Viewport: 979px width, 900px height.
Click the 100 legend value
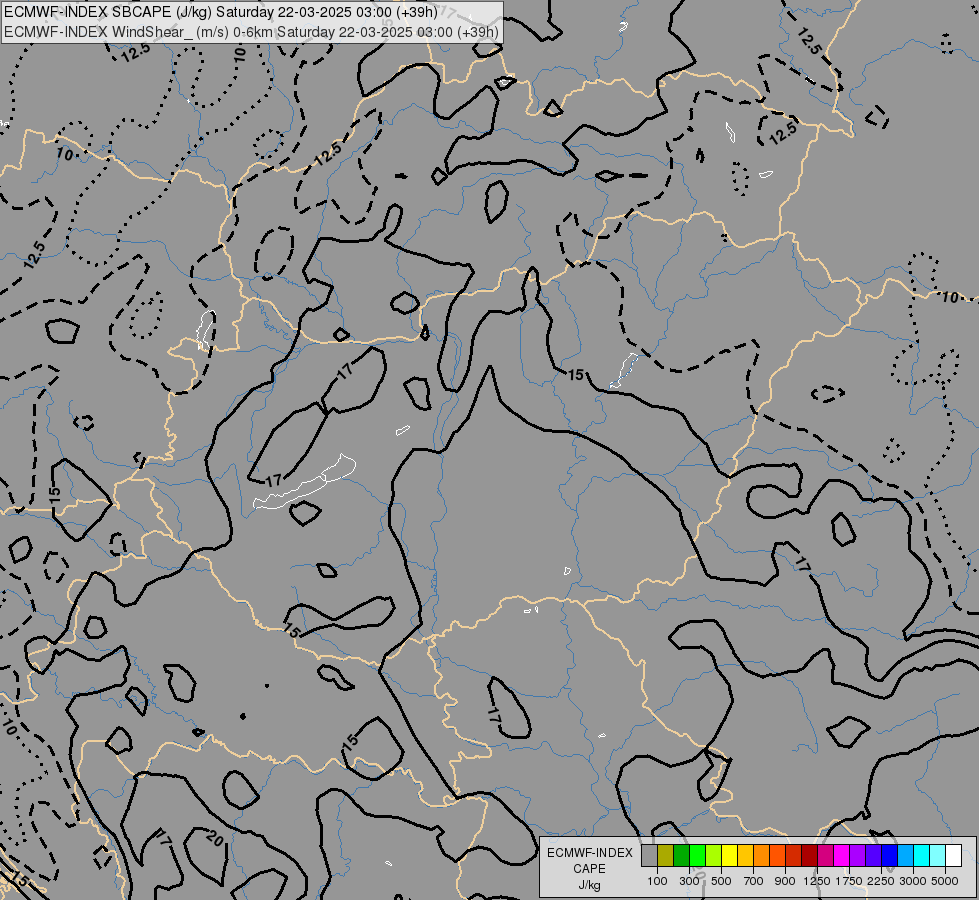tap(657, 881)
